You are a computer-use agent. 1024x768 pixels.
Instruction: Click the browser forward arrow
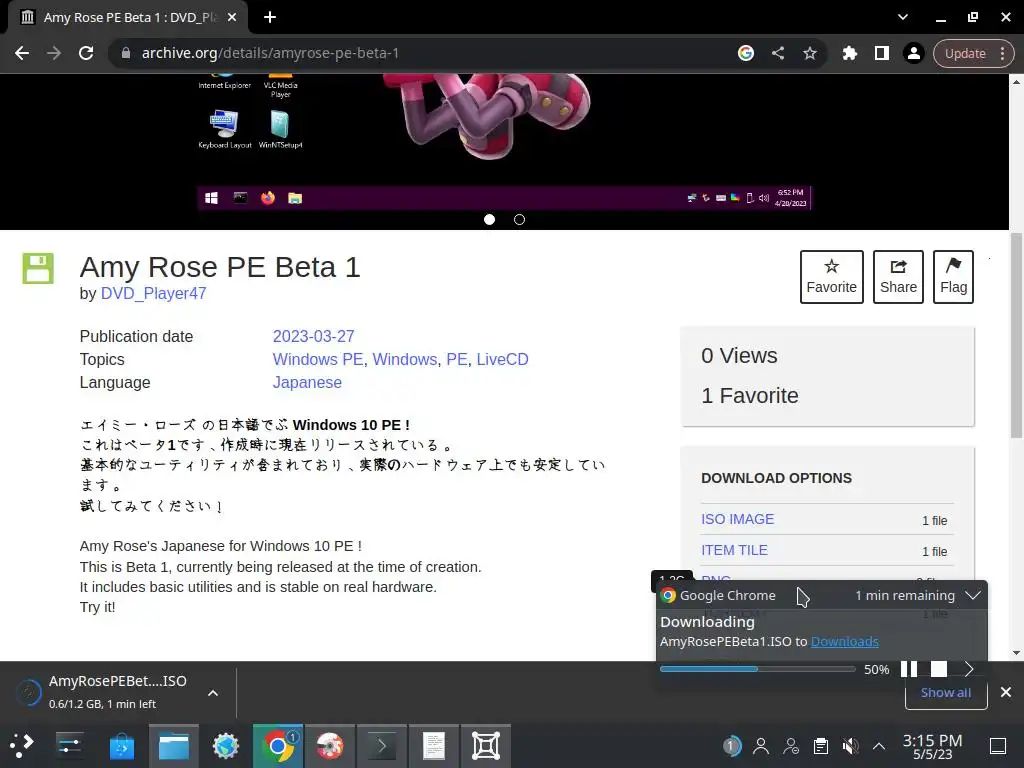(54, 53)
